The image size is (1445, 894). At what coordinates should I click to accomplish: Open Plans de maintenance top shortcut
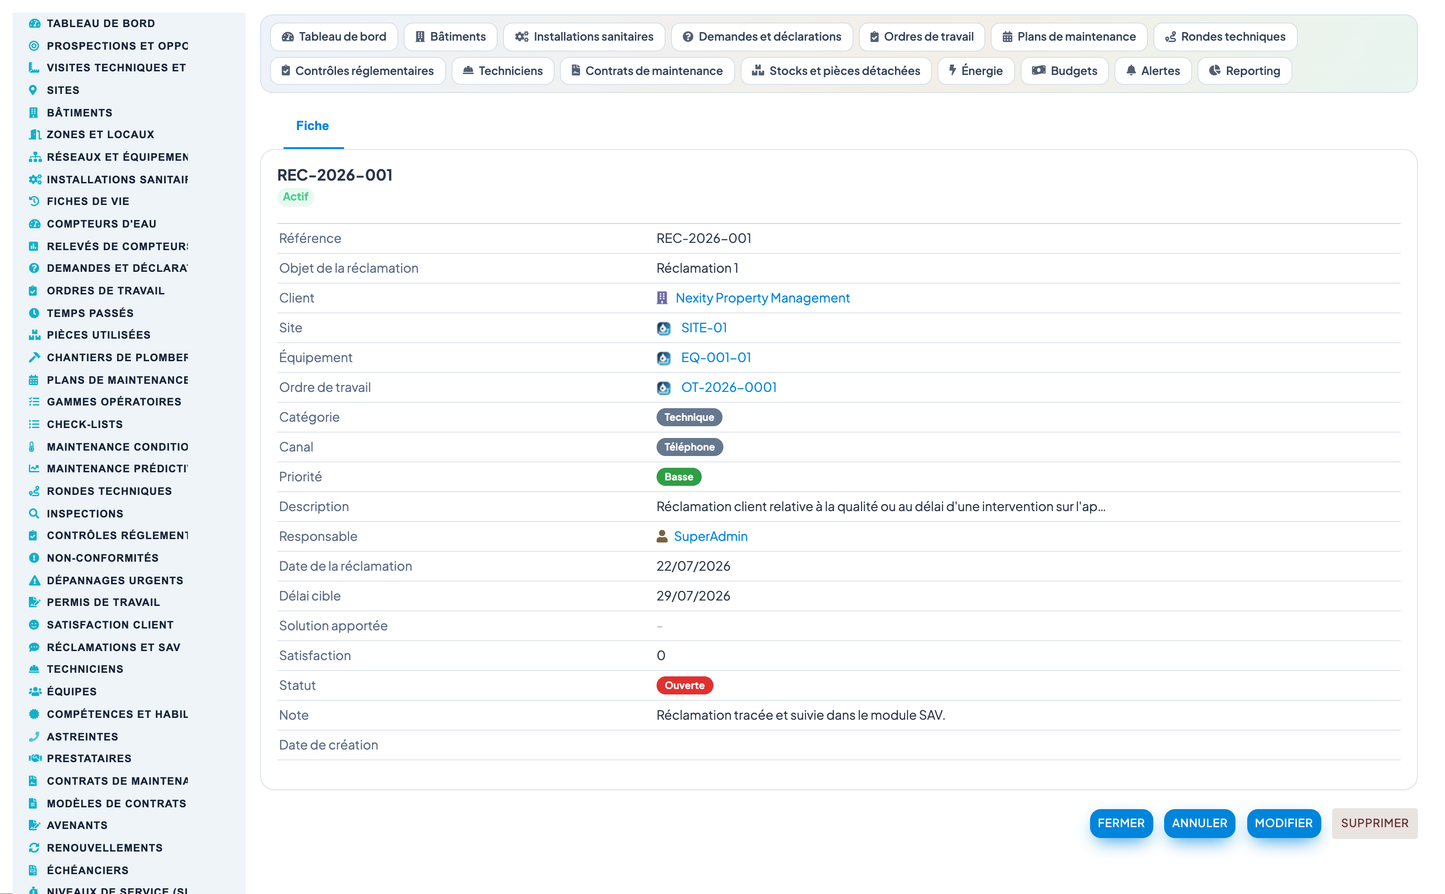point(1069,37)
